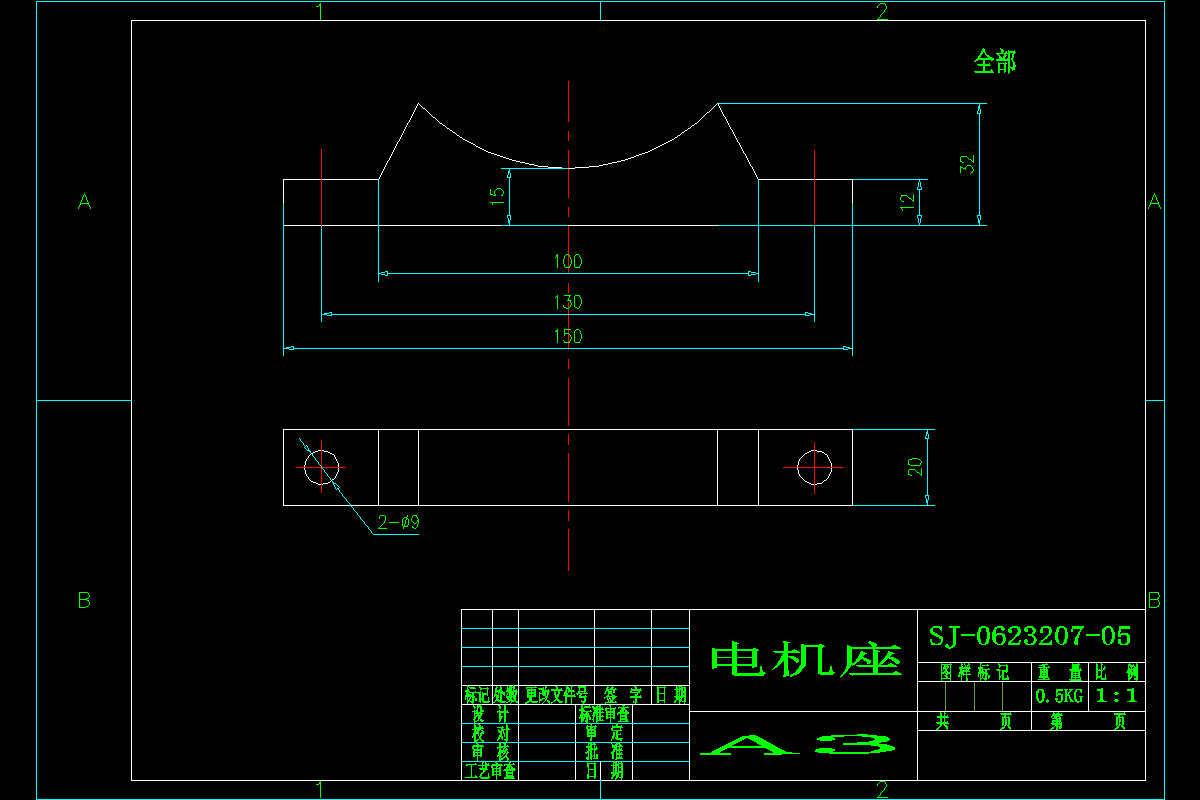Select the 设计 row label

(x=491, y=714)
